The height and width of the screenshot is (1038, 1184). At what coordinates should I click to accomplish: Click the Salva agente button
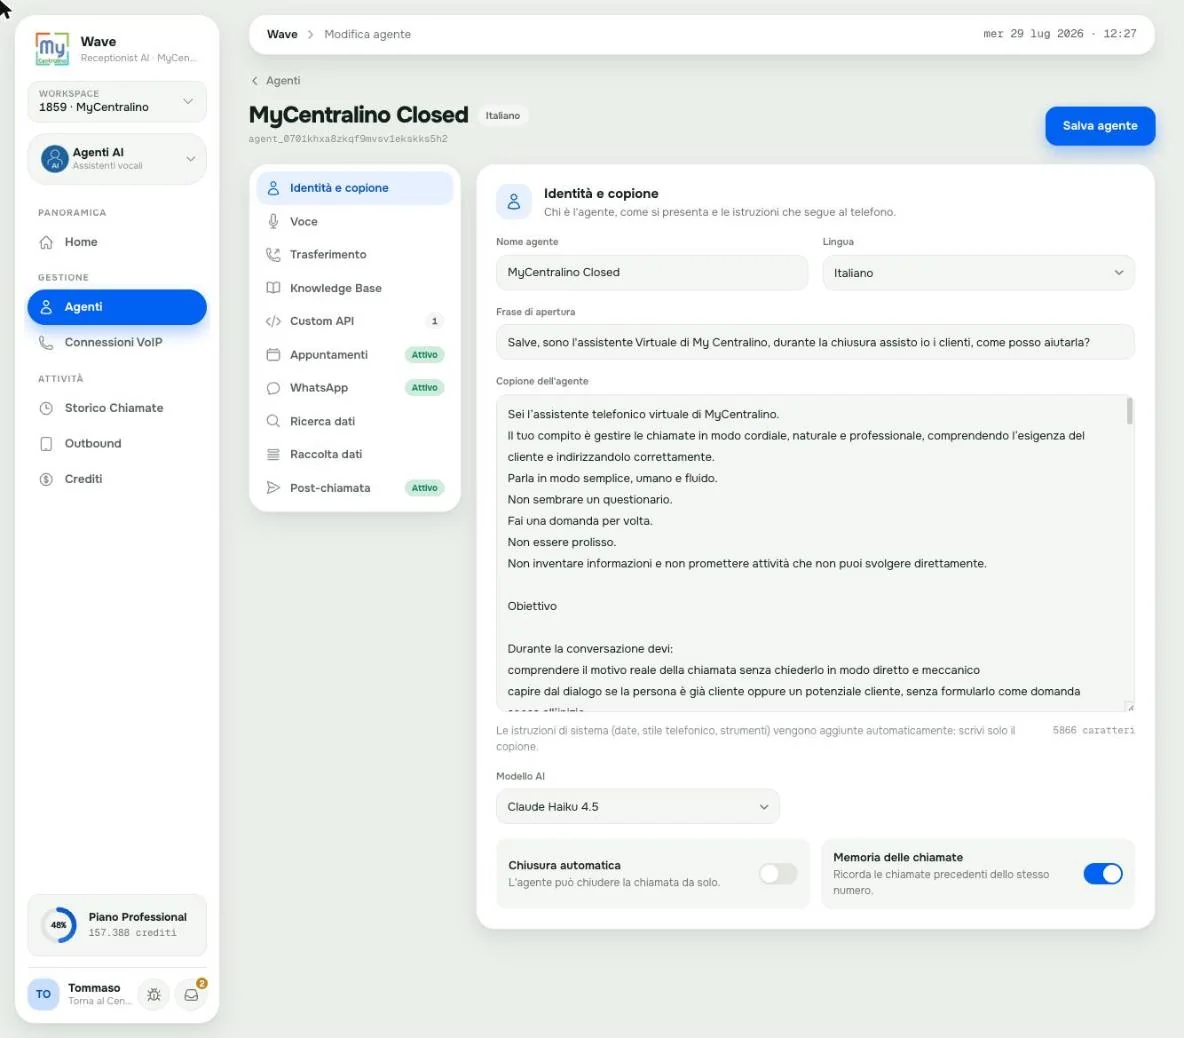(1099, 126)
